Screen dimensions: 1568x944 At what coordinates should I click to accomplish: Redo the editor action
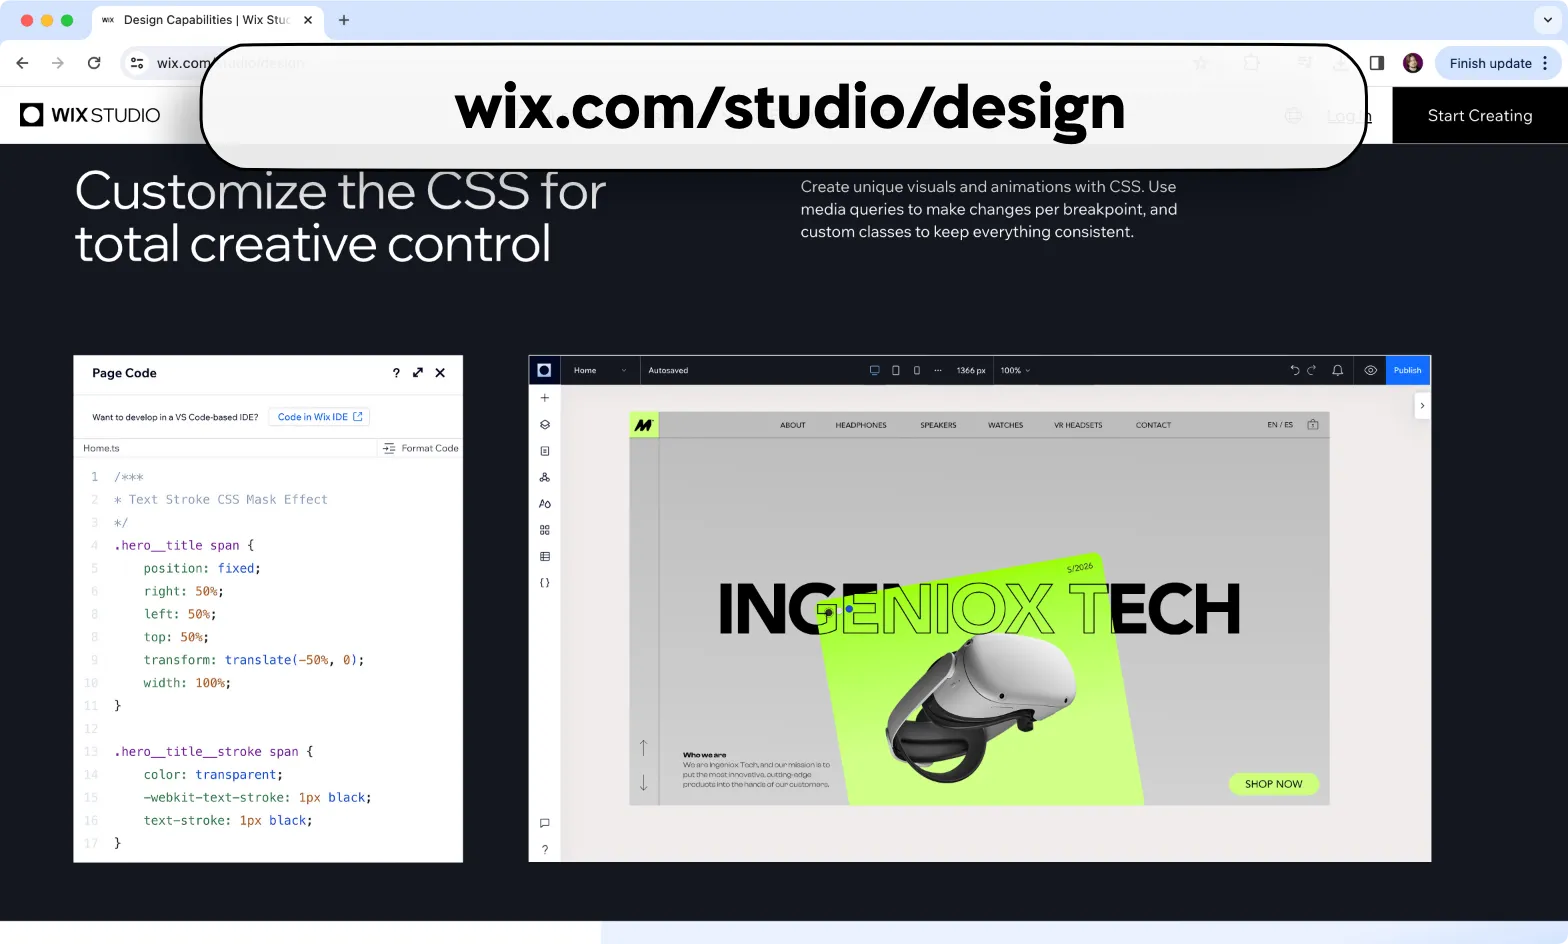click(x=1312, y=370)
